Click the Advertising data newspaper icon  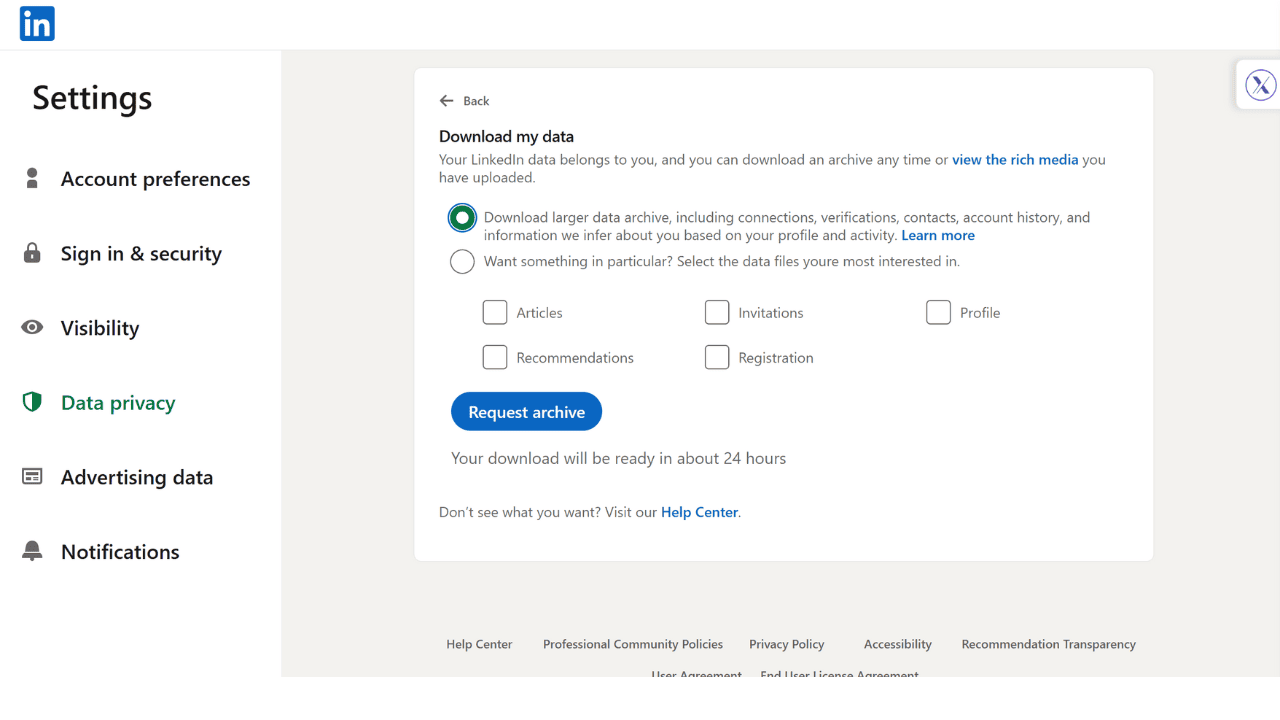click(x=32, y=477)
